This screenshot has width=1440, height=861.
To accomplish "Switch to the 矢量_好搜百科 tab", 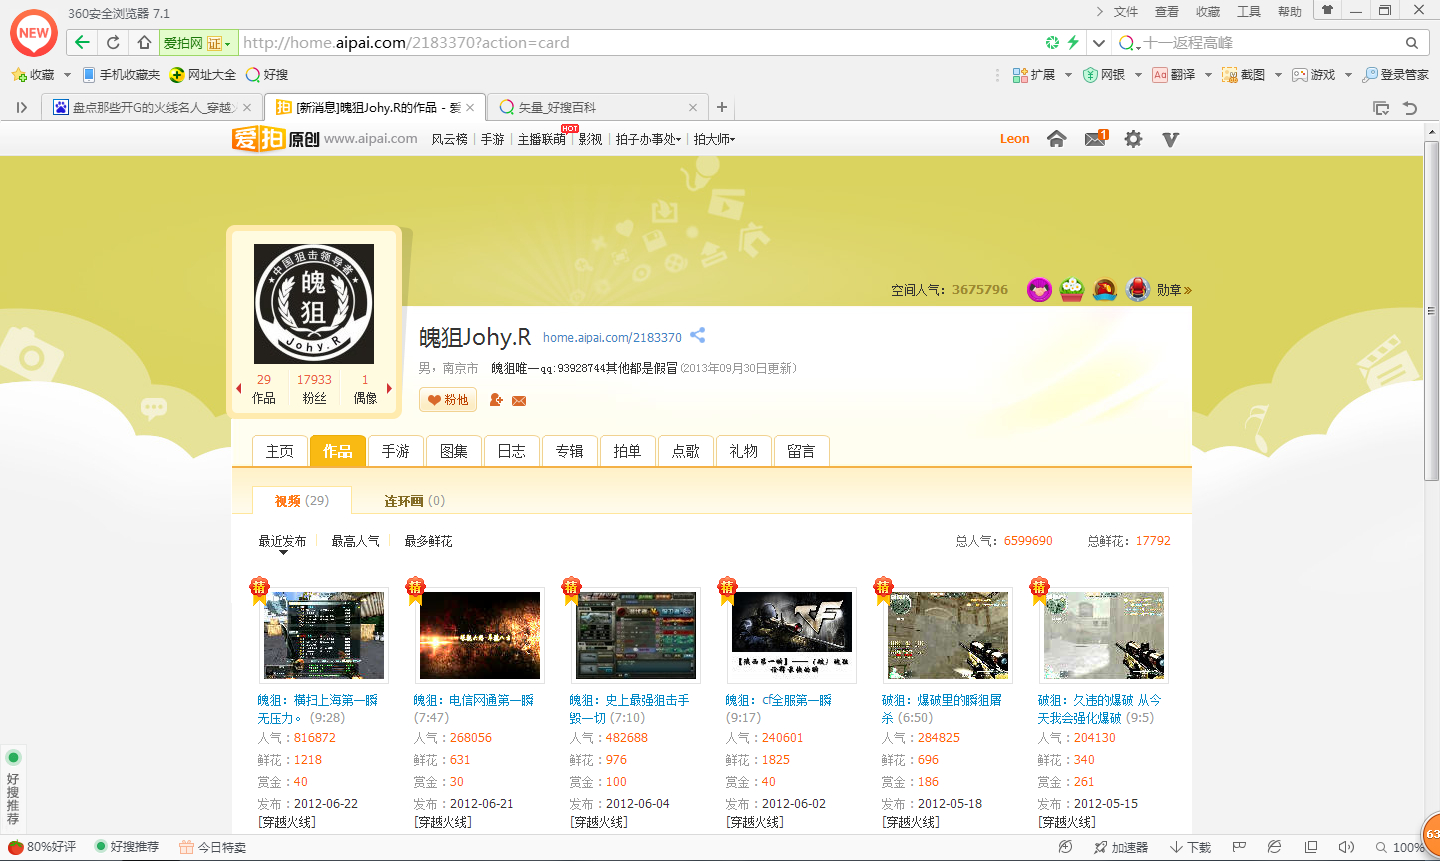I will [598, 107].
